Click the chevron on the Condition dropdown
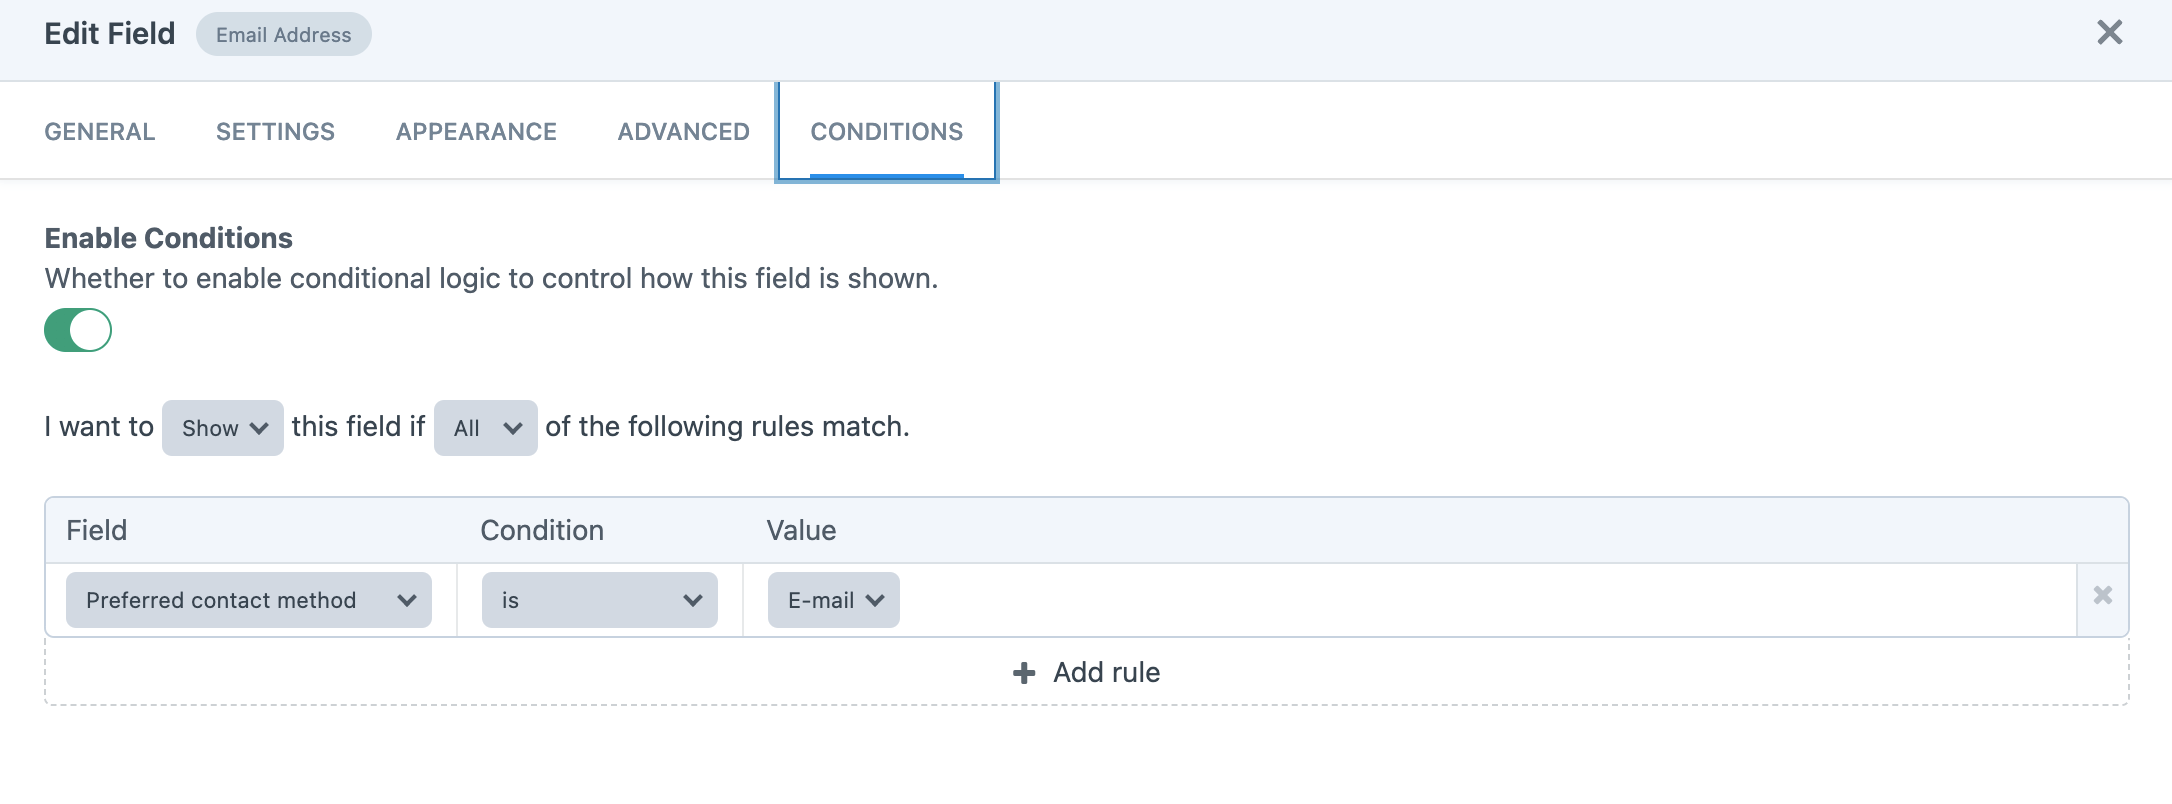 (692, 600)
